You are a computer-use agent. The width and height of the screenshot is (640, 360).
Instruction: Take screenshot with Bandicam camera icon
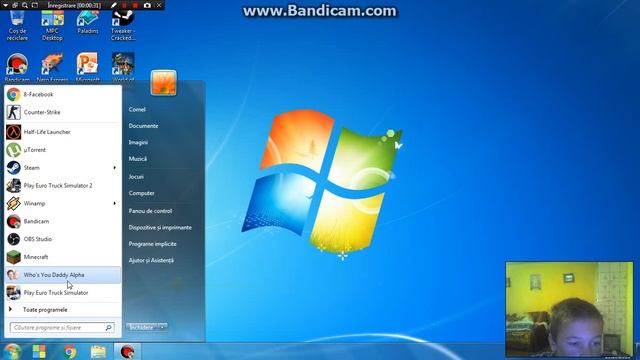pyautogui.click(x=147, y=5)
